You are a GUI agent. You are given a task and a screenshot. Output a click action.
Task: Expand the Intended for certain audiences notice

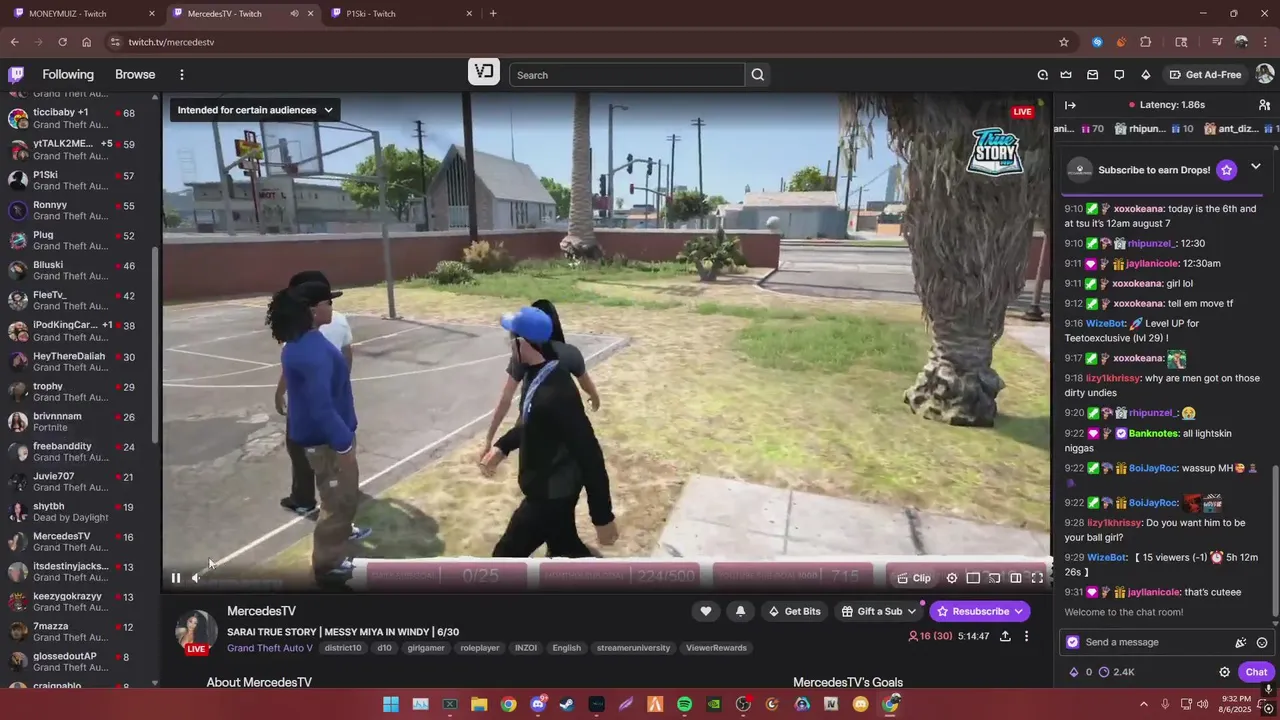pos(255,110)
